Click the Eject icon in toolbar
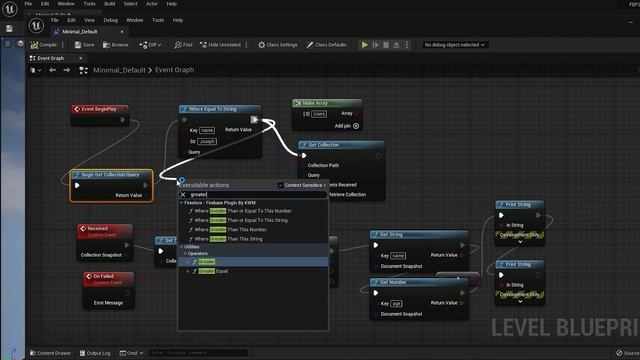This screenshot has width=640, height=360. 396,45
